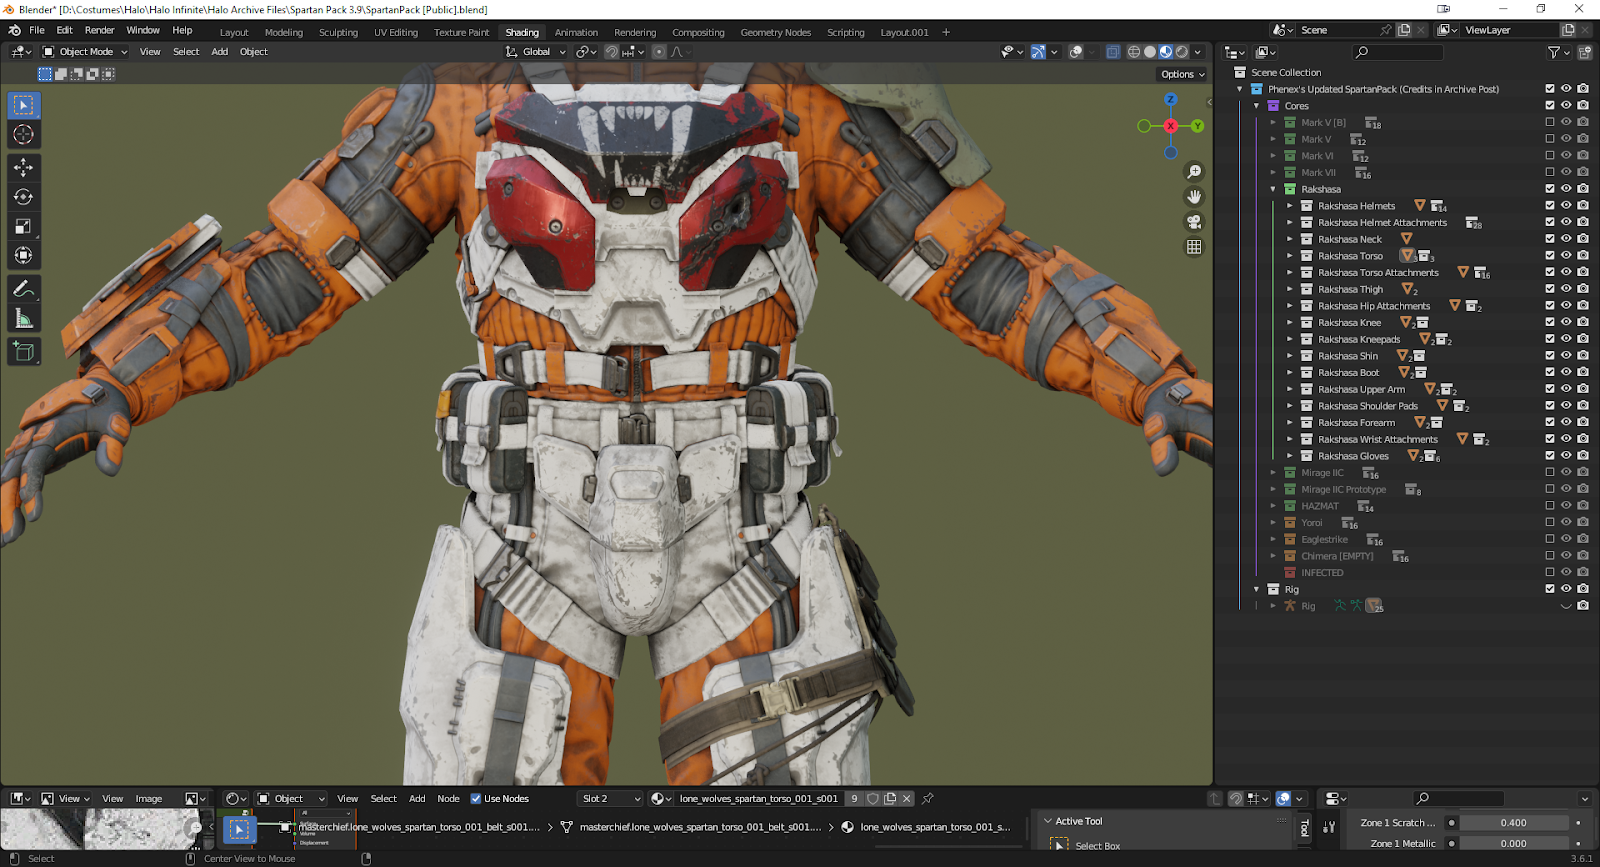Toggle X-ray view in the viewport header

tap(1113, 52)
